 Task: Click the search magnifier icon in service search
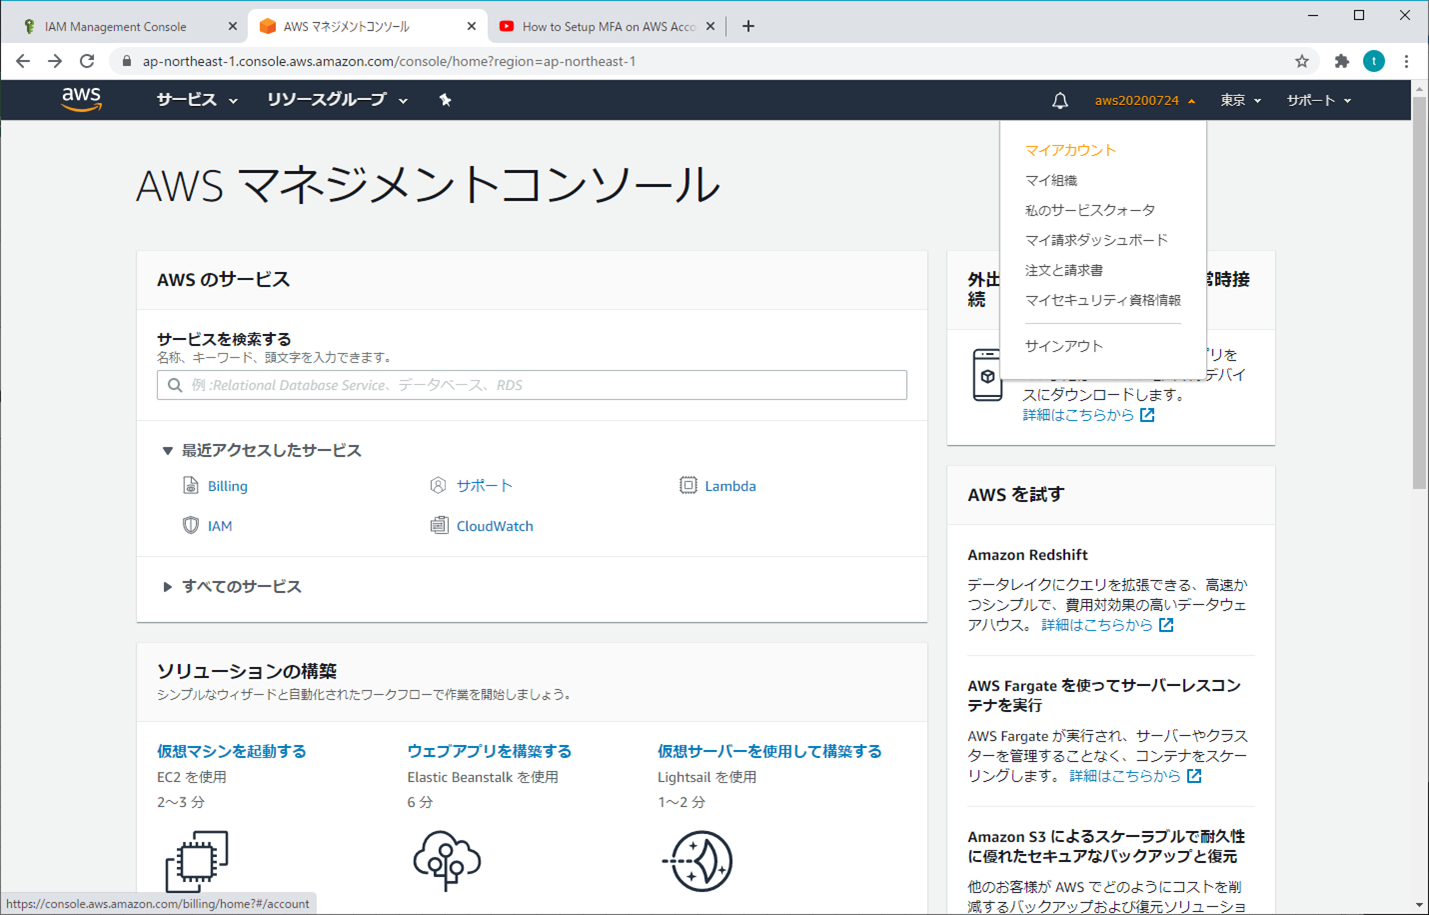tap(175, 385)
